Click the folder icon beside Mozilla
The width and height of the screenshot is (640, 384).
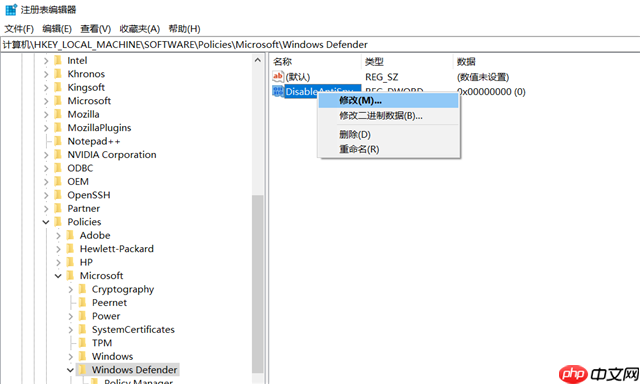58,114
